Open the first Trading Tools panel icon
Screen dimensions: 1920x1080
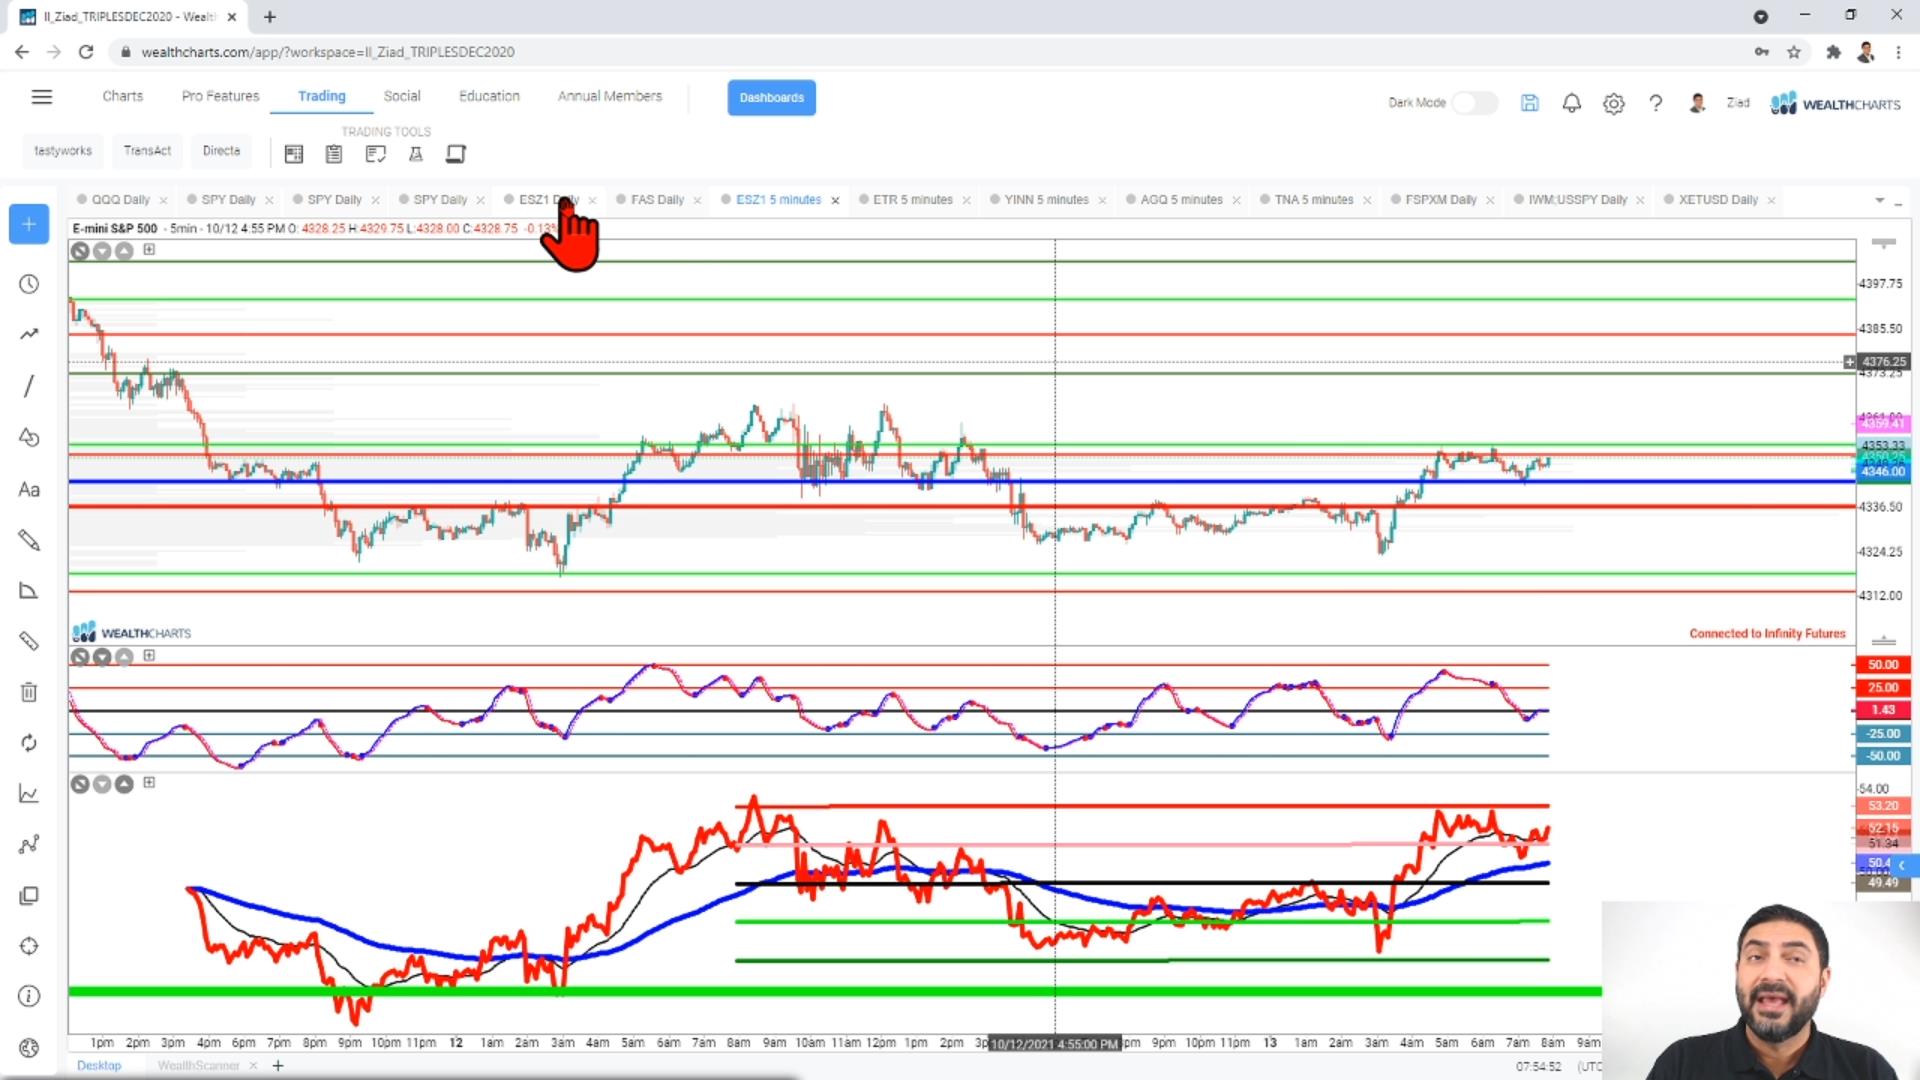coord(293,154)
